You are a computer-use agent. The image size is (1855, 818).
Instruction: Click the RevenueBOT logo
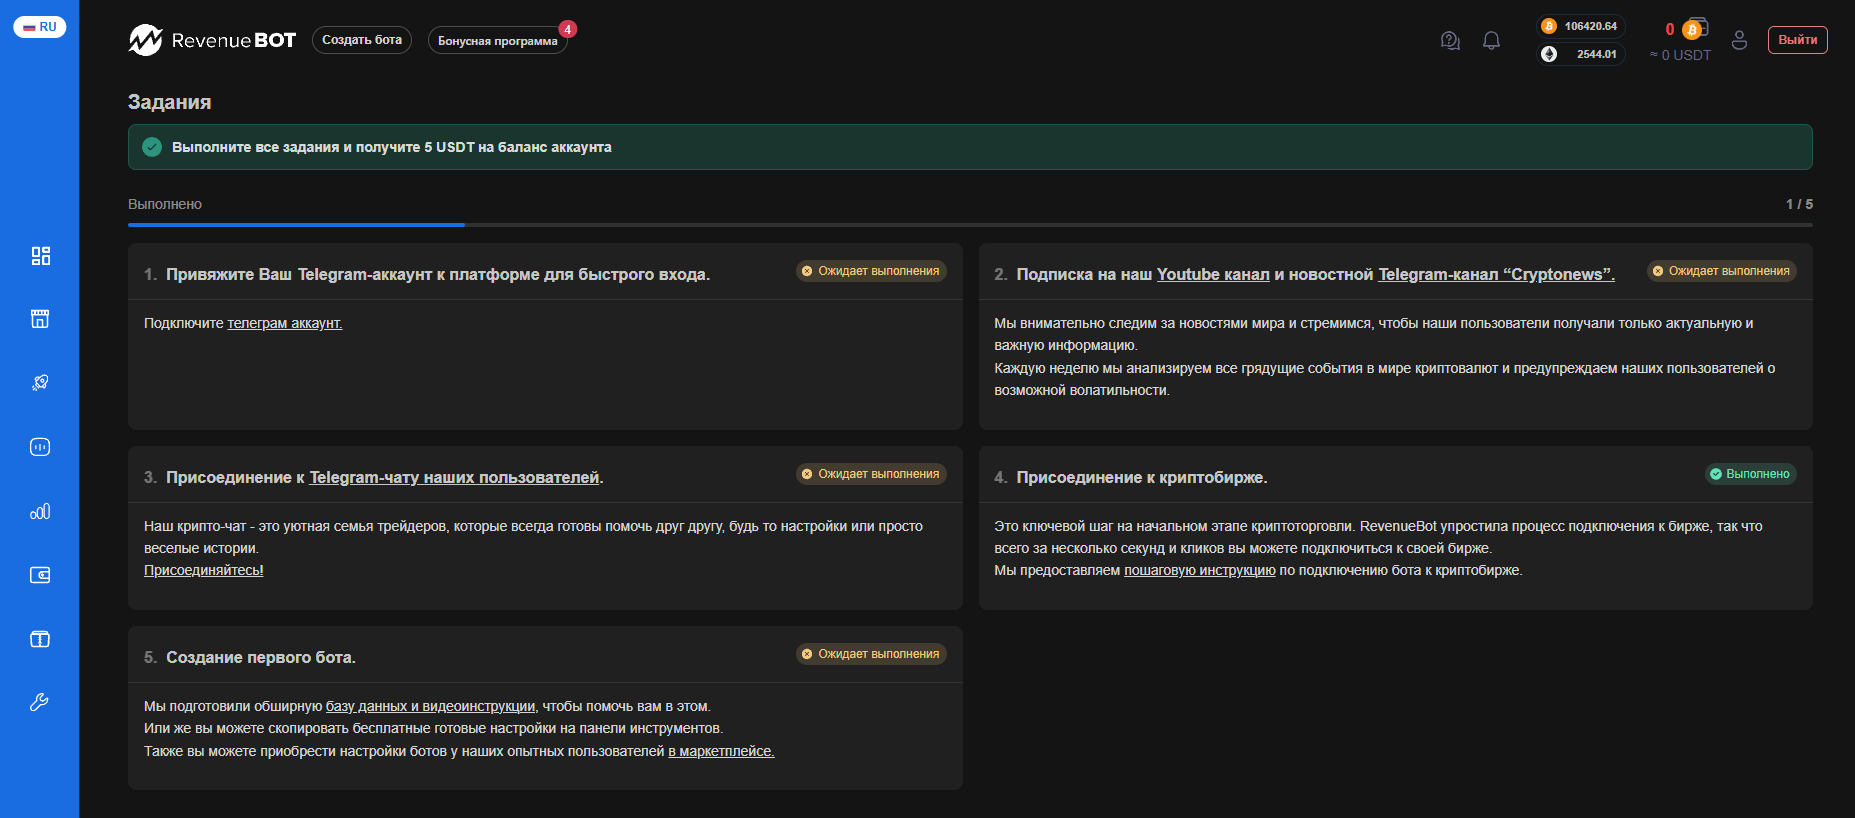point(212,40)
